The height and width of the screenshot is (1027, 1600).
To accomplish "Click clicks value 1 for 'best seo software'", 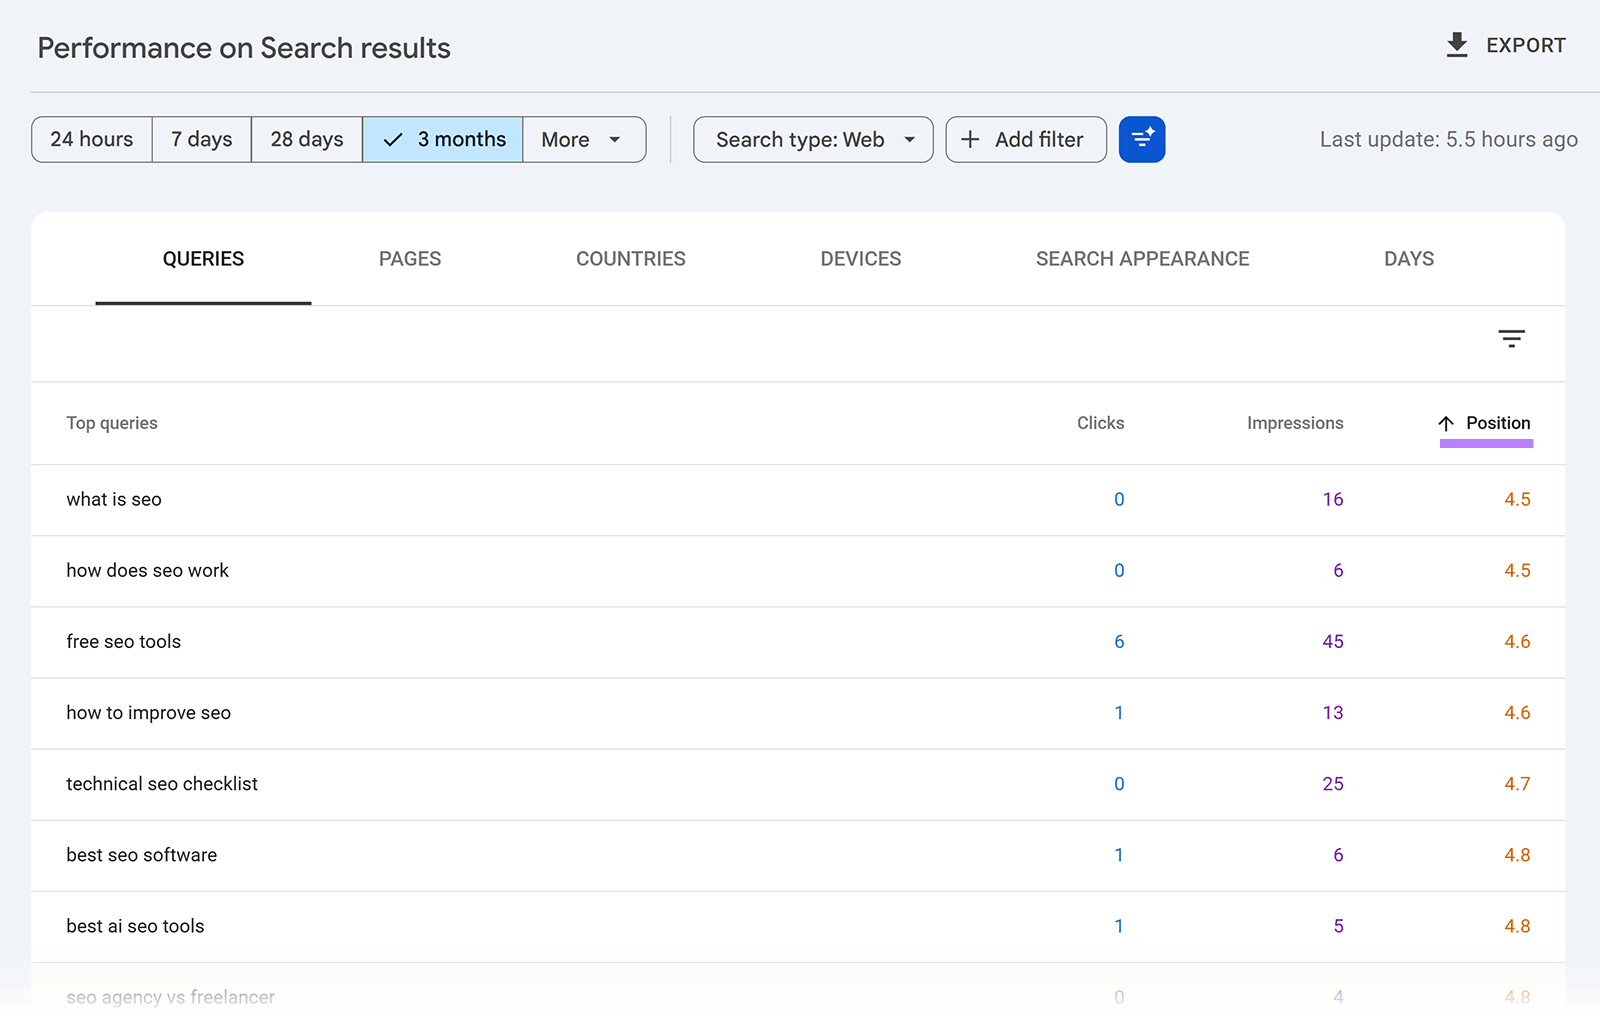I will tap(1119, 855).
